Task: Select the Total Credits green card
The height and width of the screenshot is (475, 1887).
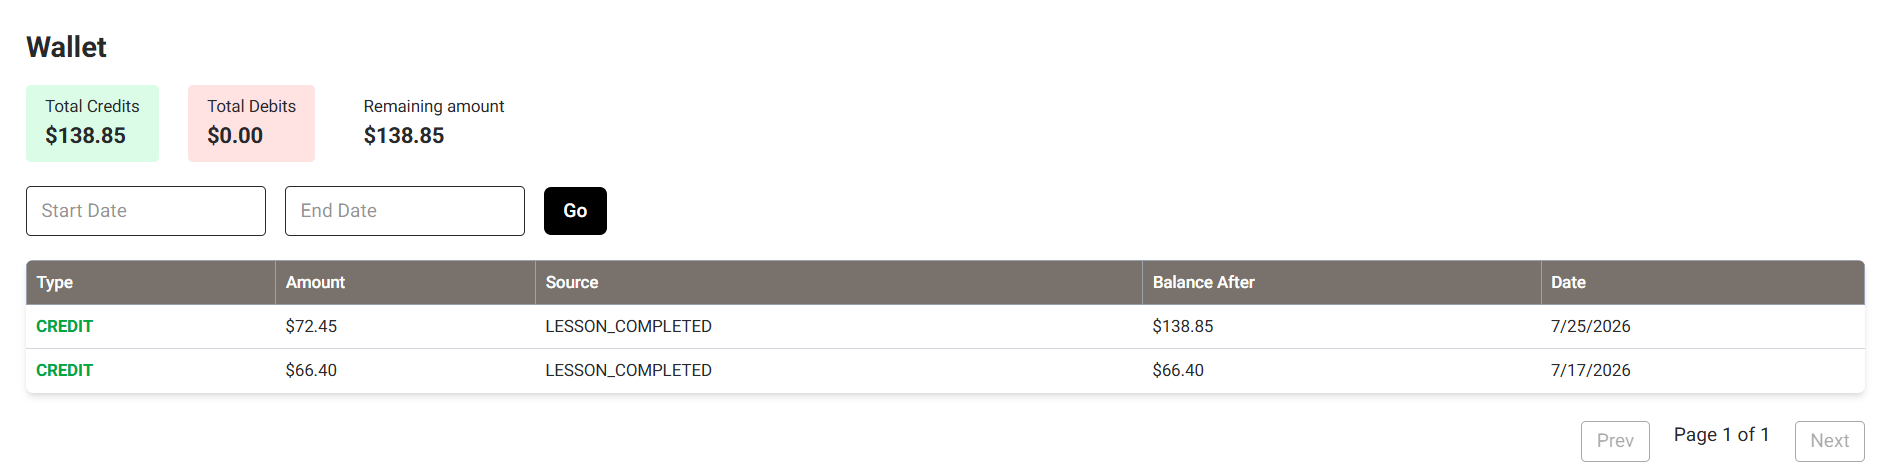Action: (92, 123)
